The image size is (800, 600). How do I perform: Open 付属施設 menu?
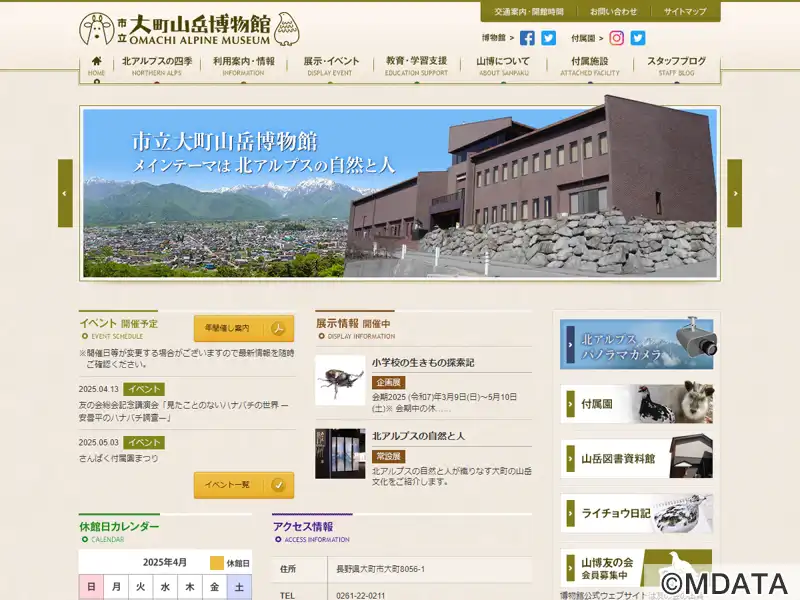click(590, 66)
